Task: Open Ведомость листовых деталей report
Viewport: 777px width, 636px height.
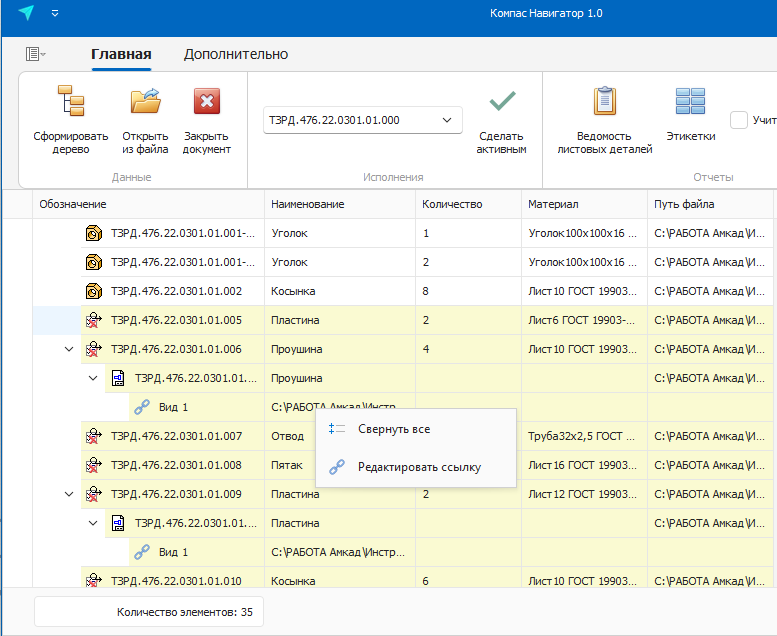Action: [x=604, y=102]
